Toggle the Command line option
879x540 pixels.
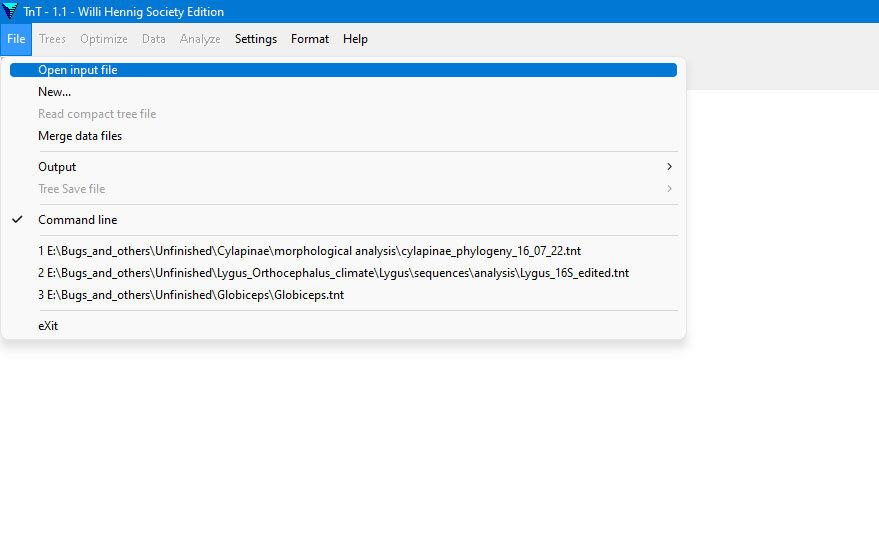click(x=343, y=220)
